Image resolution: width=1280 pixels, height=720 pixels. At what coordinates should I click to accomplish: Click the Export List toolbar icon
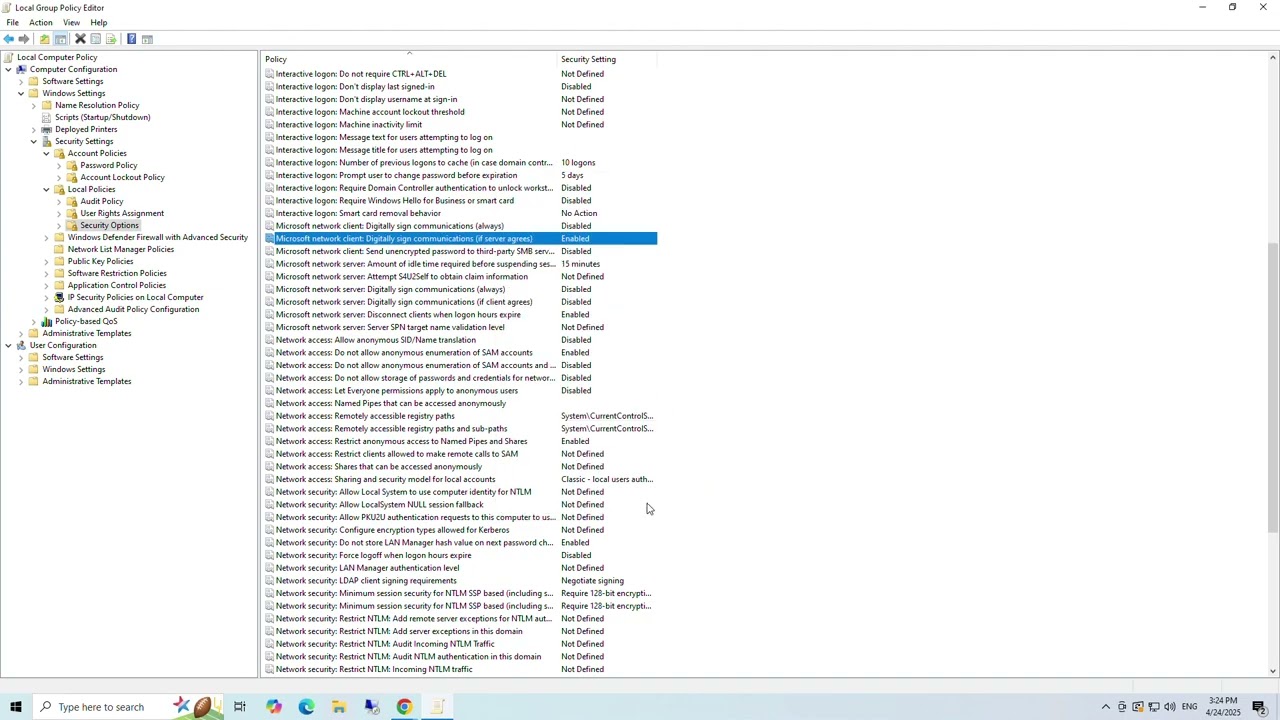click(x=111, y=39)
